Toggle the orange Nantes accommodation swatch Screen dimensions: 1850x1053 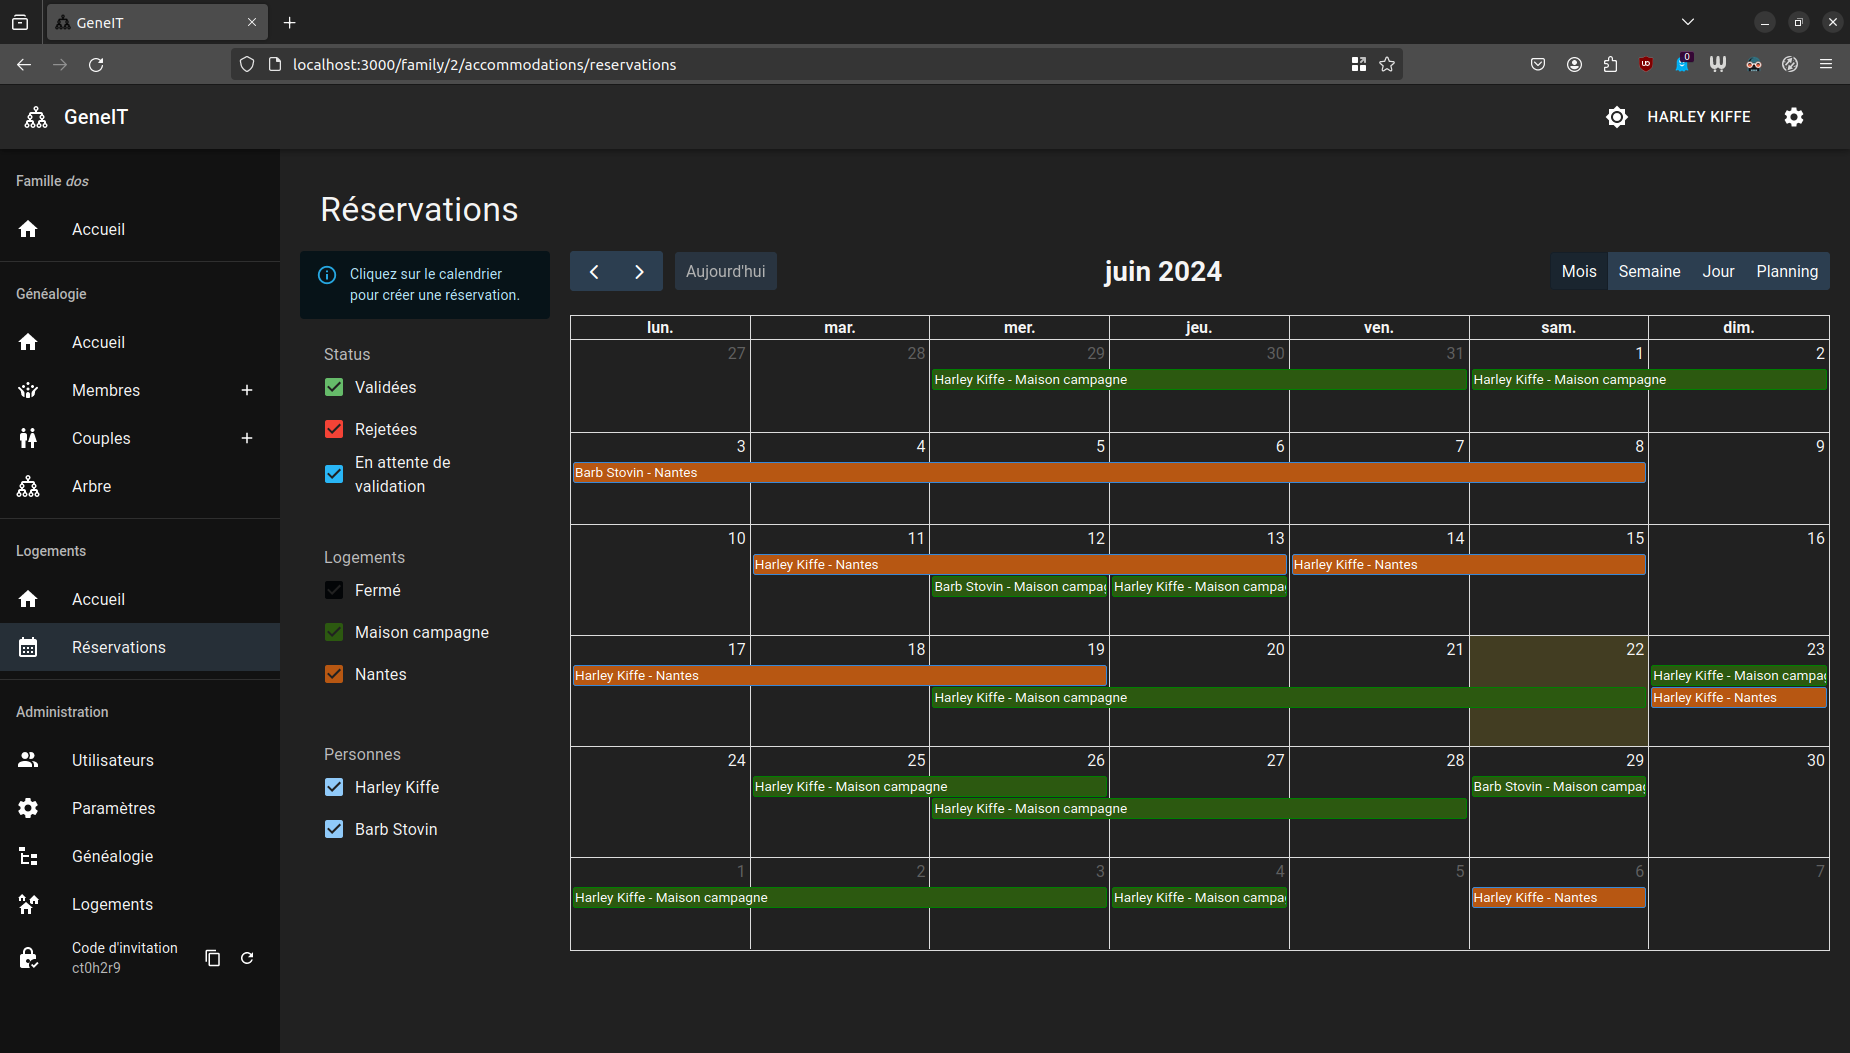click(334, 674)
